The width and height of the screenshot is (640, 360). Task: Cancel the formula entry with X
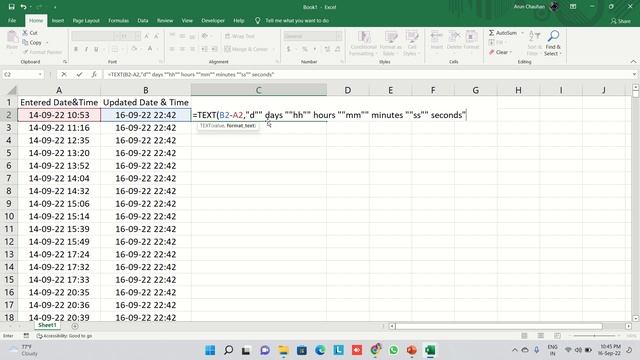pos(64,74)
